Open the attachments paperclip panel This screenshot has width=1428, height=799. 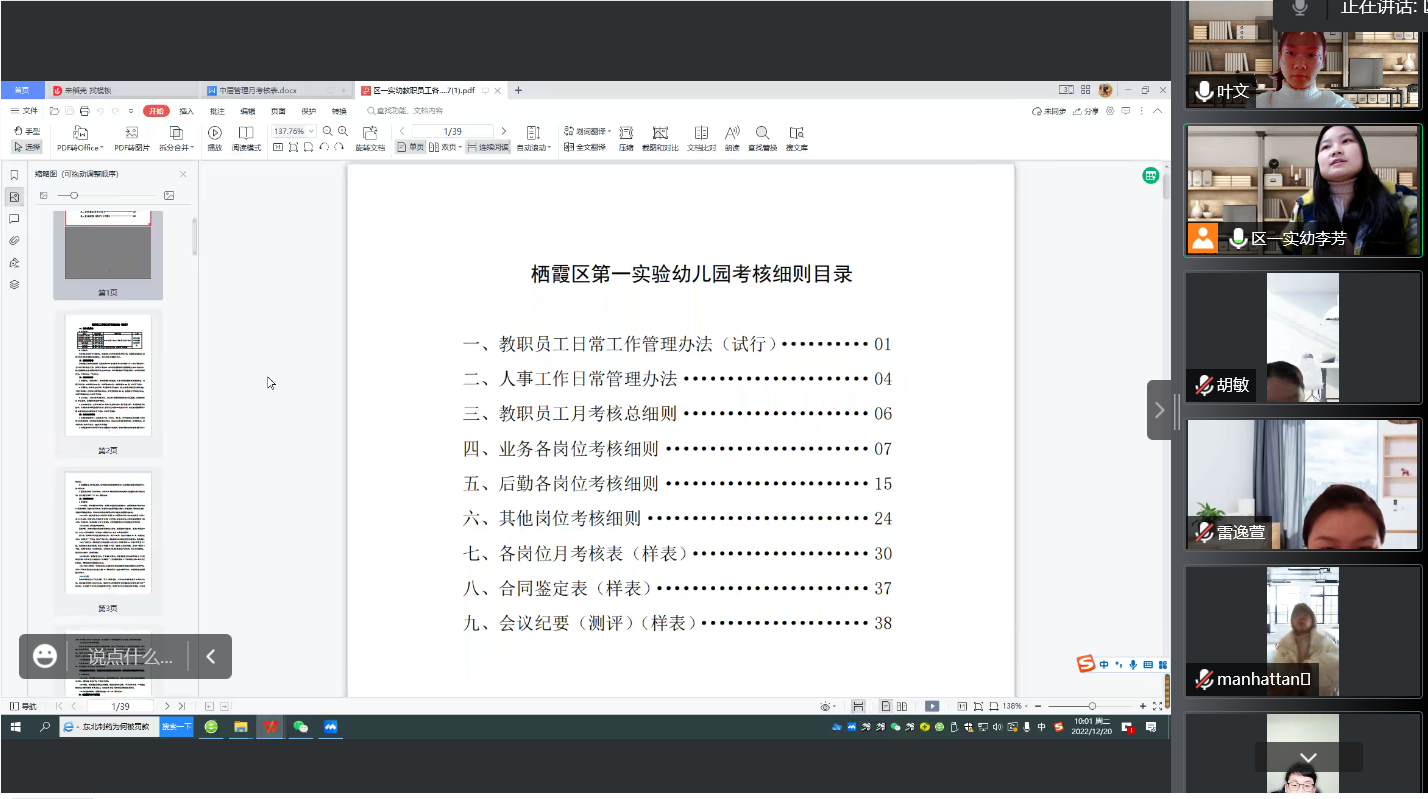click(14, 241)
